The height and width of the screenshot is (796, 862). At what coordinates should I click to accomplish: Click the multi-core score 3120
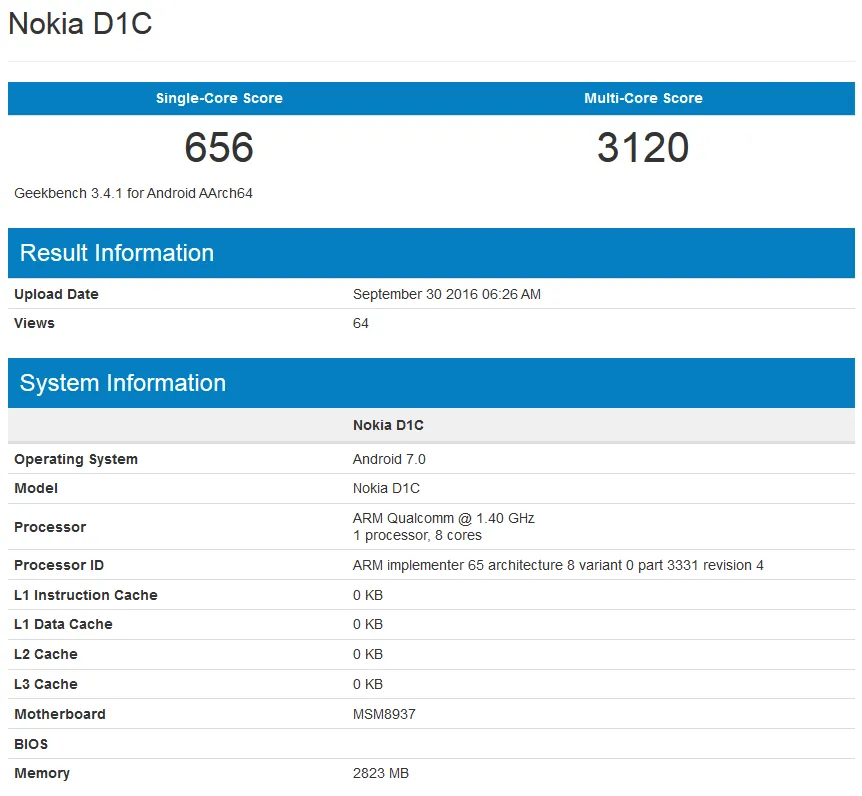(x=643, y=148)
